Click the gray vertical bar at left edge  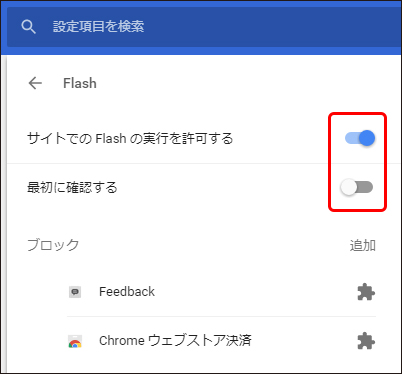4,214
